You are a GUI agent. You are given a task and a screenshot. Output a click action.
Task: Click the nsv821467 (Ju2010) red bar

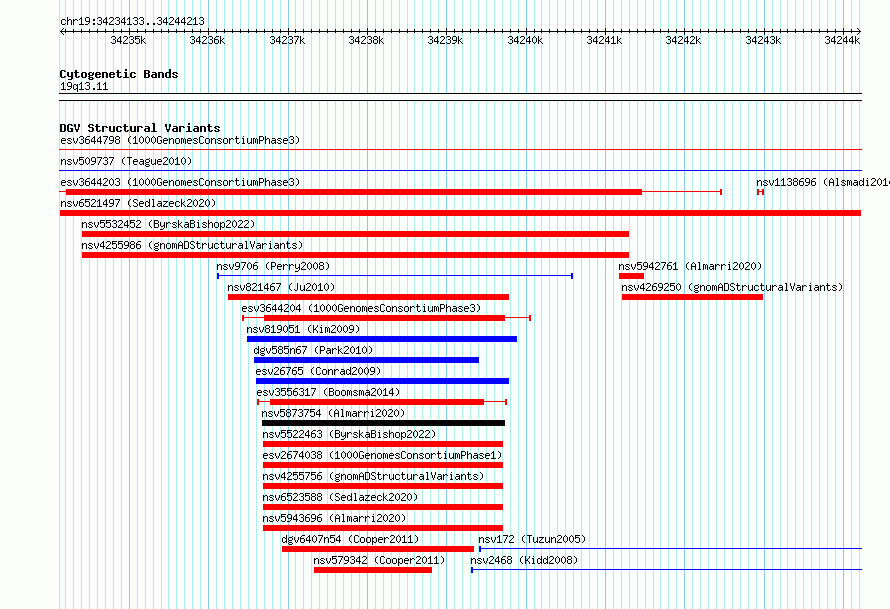tap(368, 297)
